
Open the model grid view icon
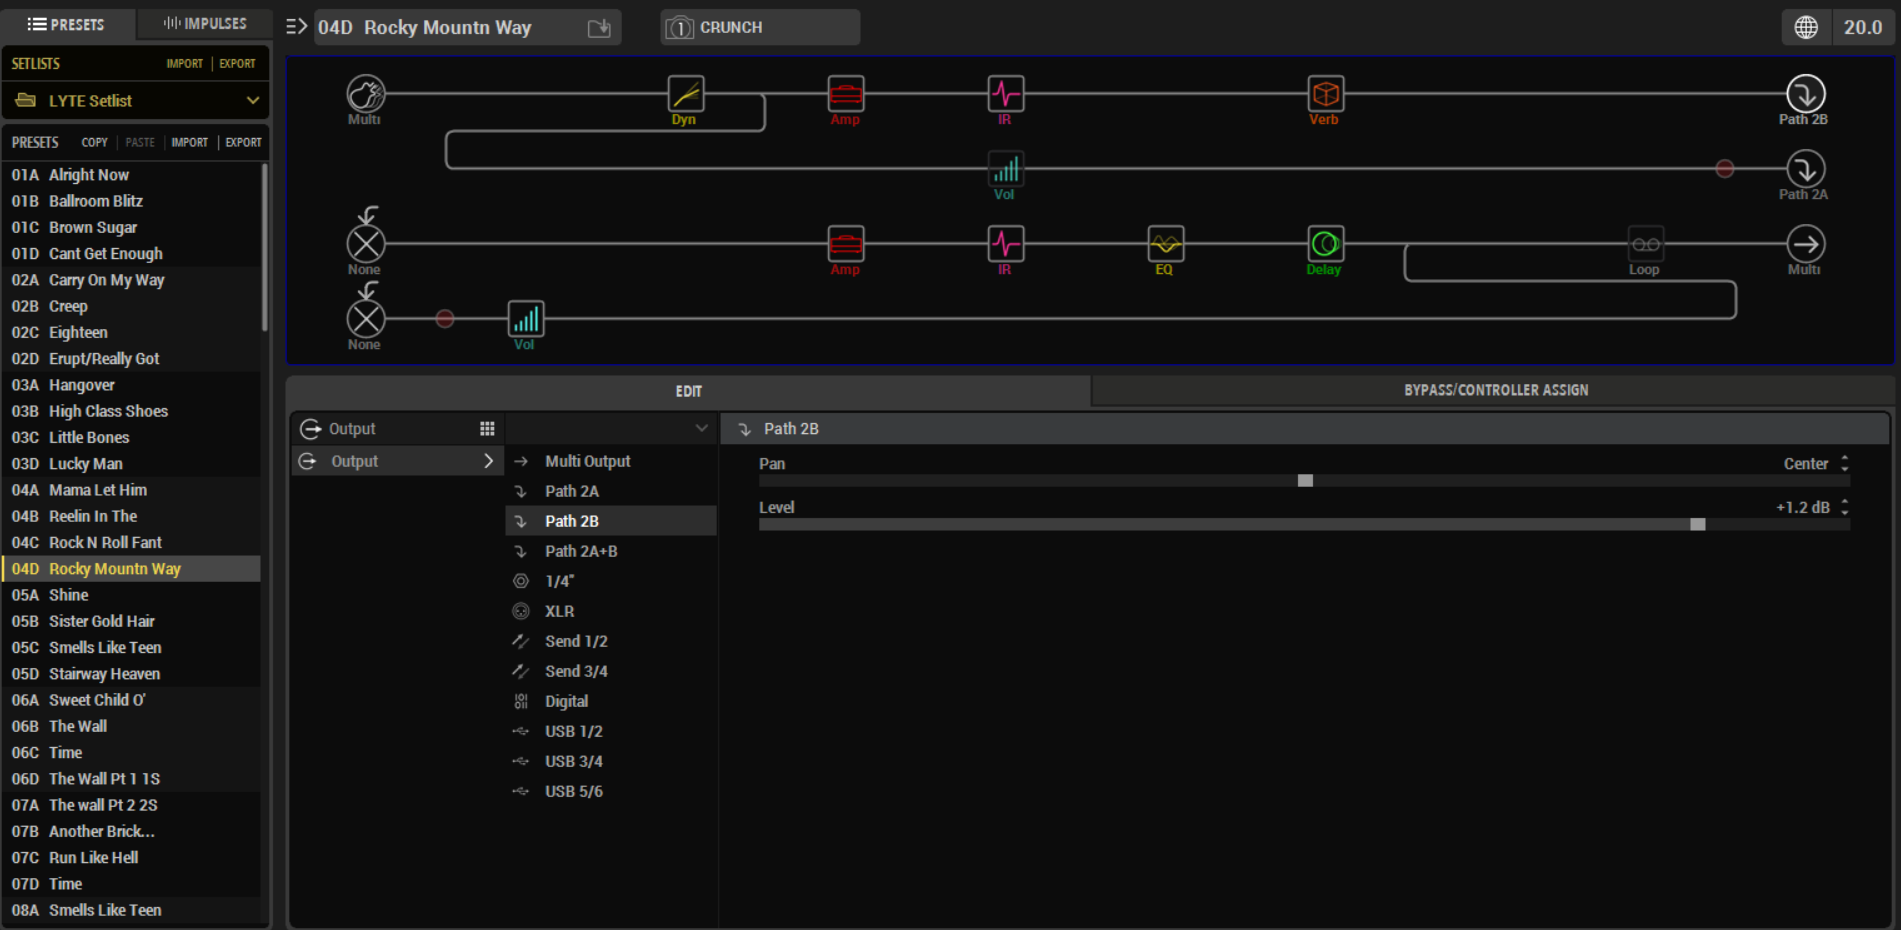pos(487,429)
